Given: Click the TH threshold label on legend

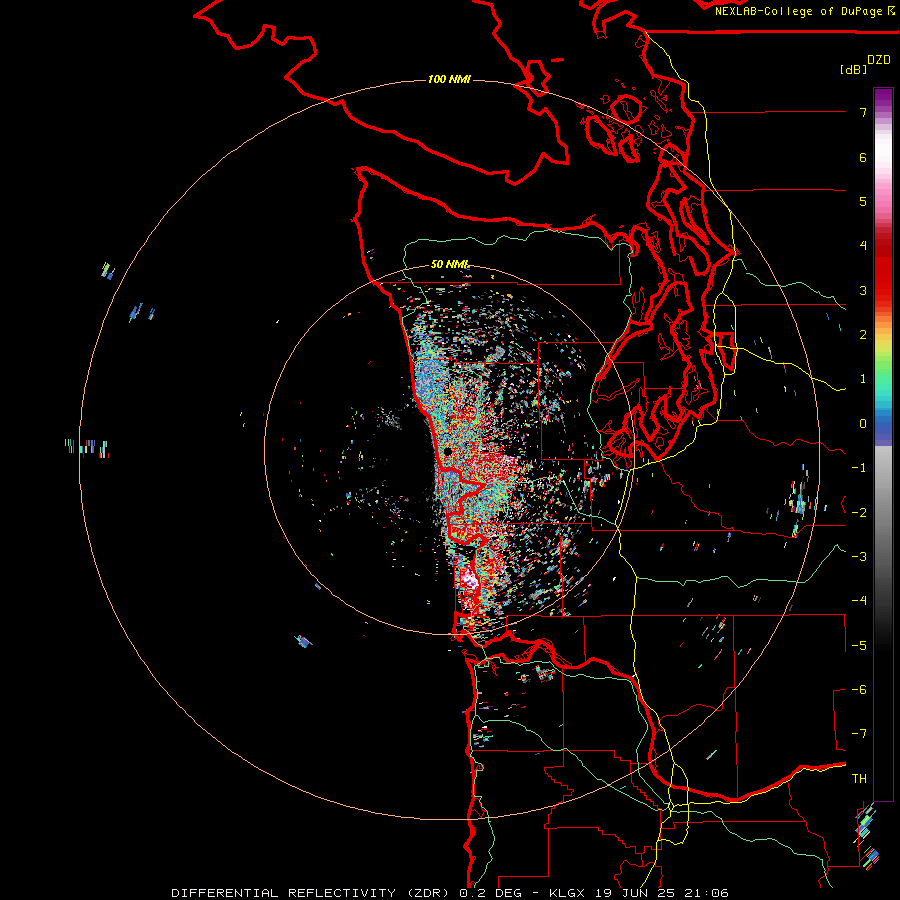Looking at the screenshot, I should [x=859, y=778].
